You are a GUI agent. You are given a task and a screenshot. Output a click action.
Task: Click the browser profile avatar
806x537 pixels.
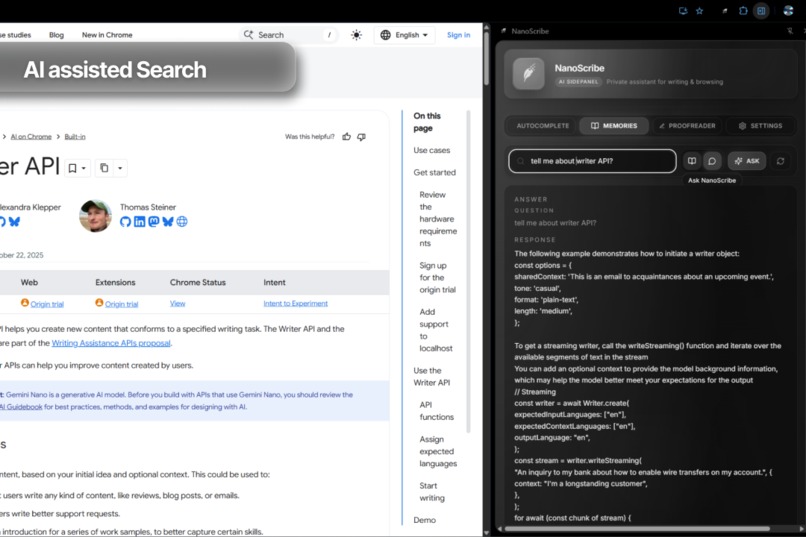click(788, 11)
